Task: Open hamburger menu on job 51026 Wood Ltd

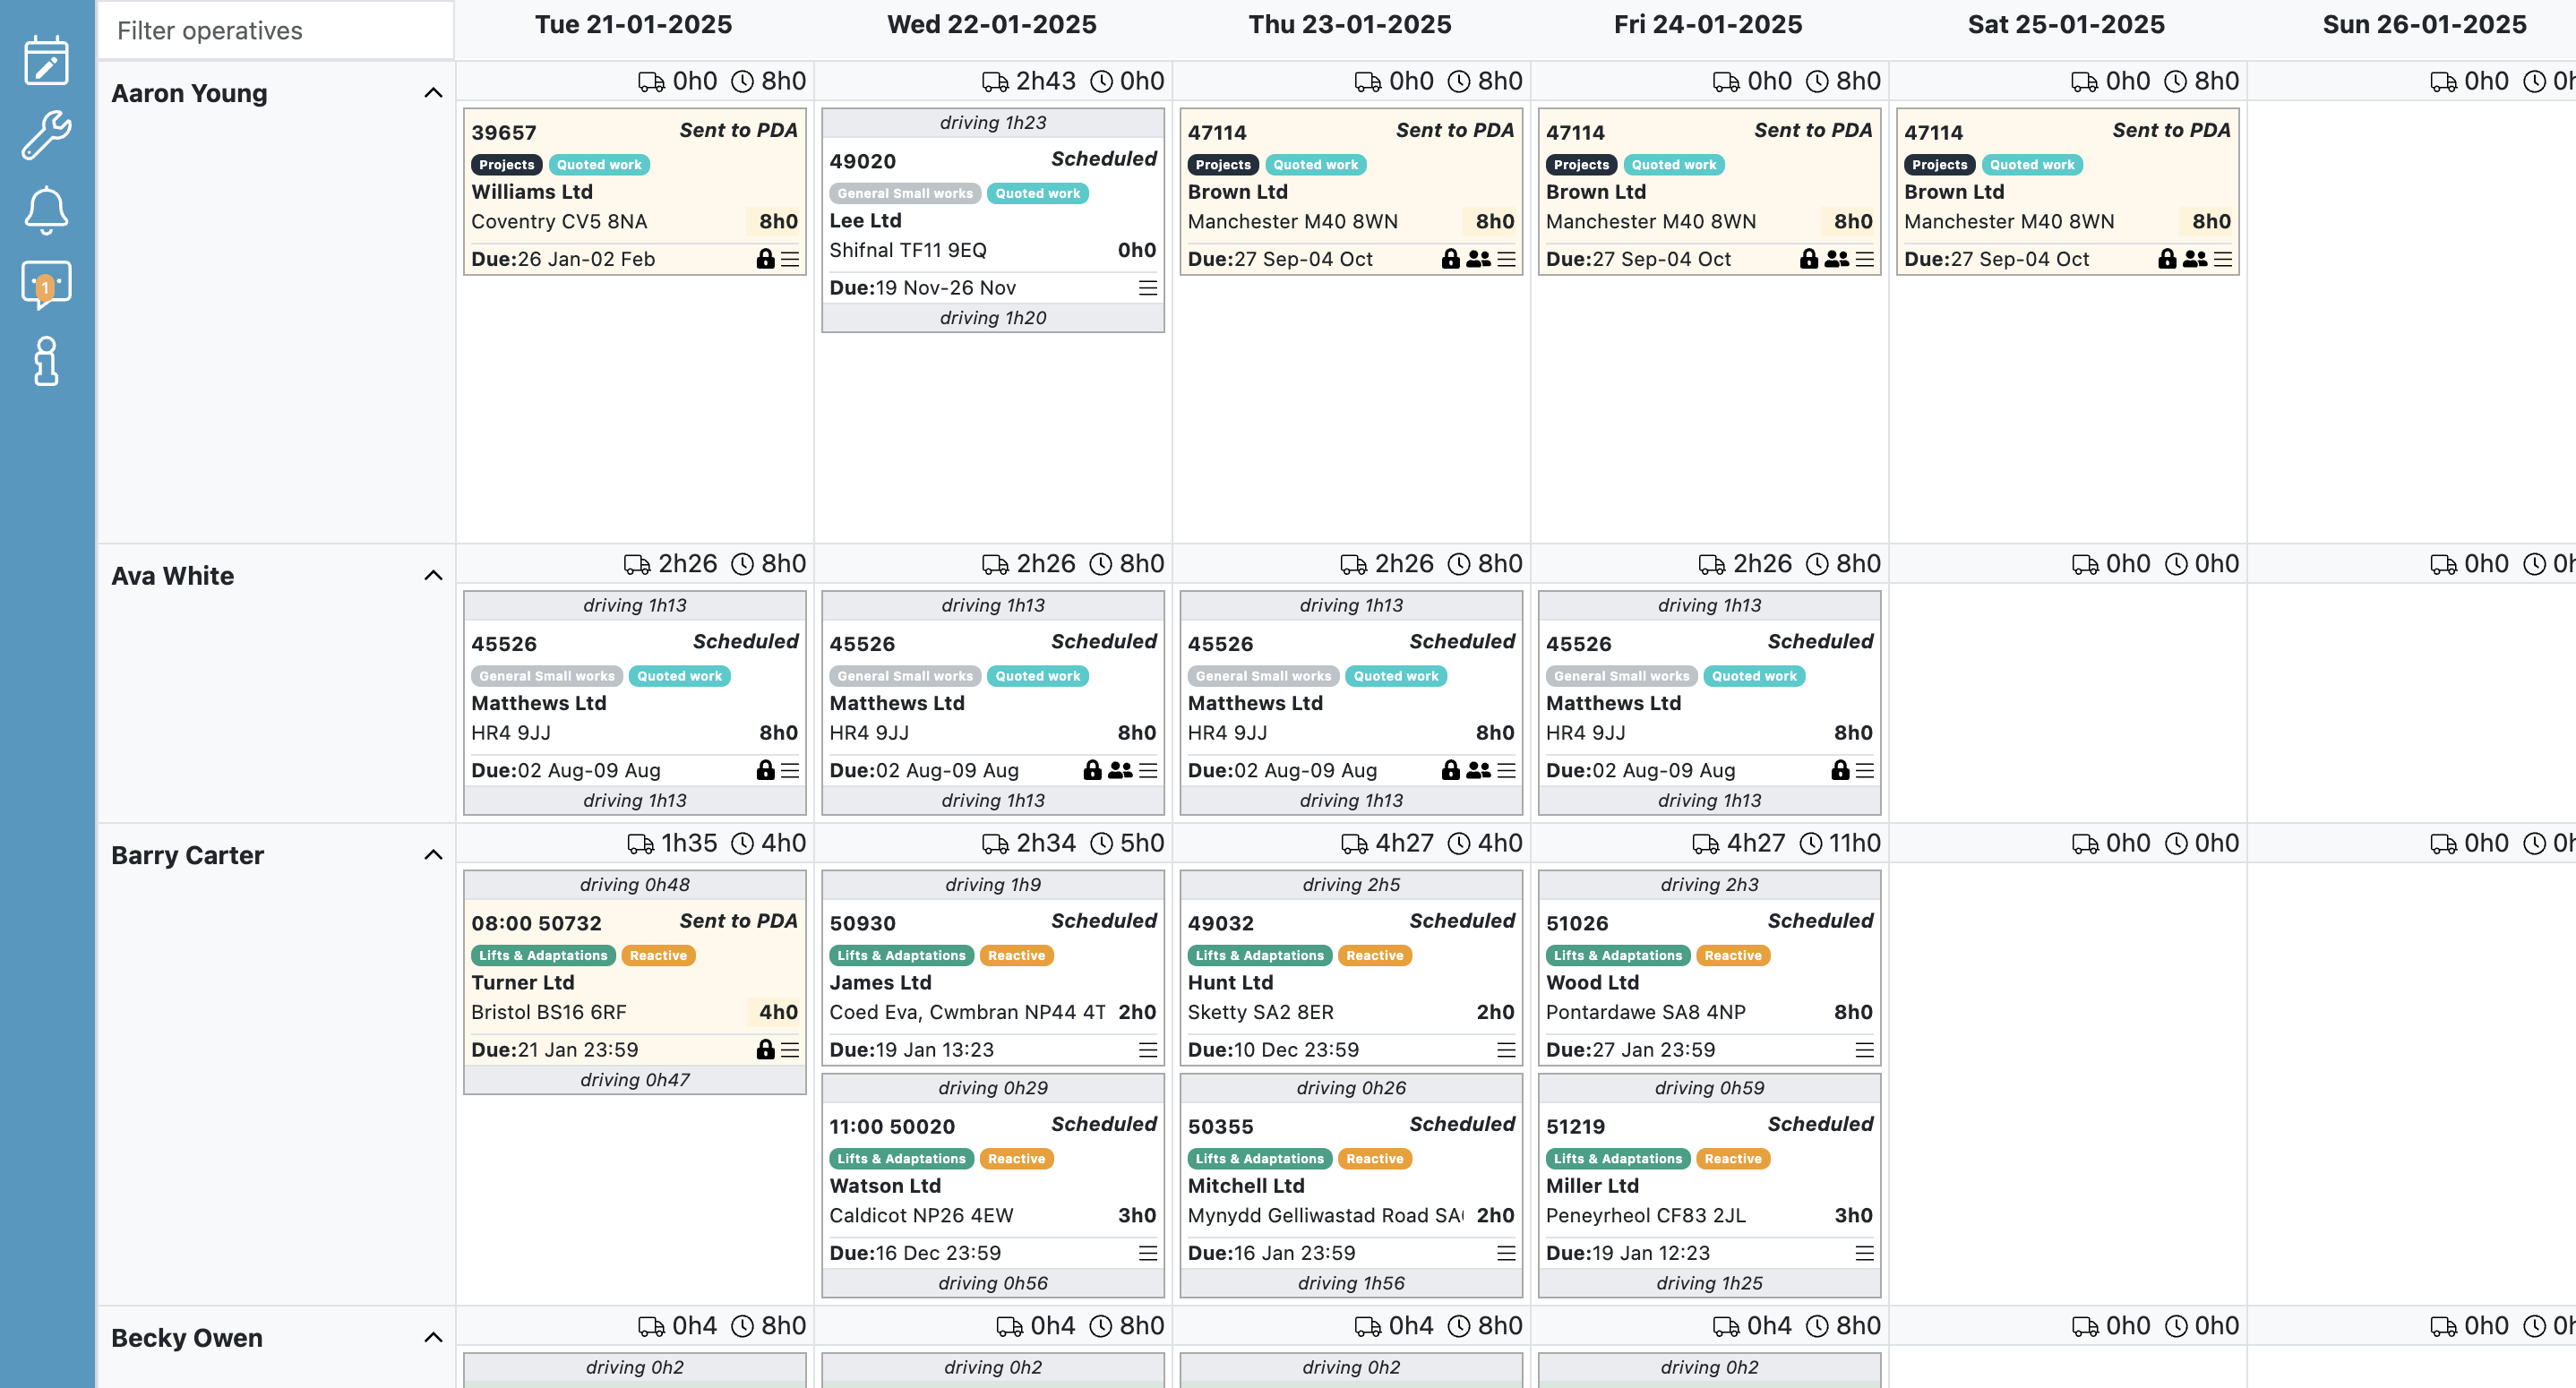Action: click(1864, 1050)
